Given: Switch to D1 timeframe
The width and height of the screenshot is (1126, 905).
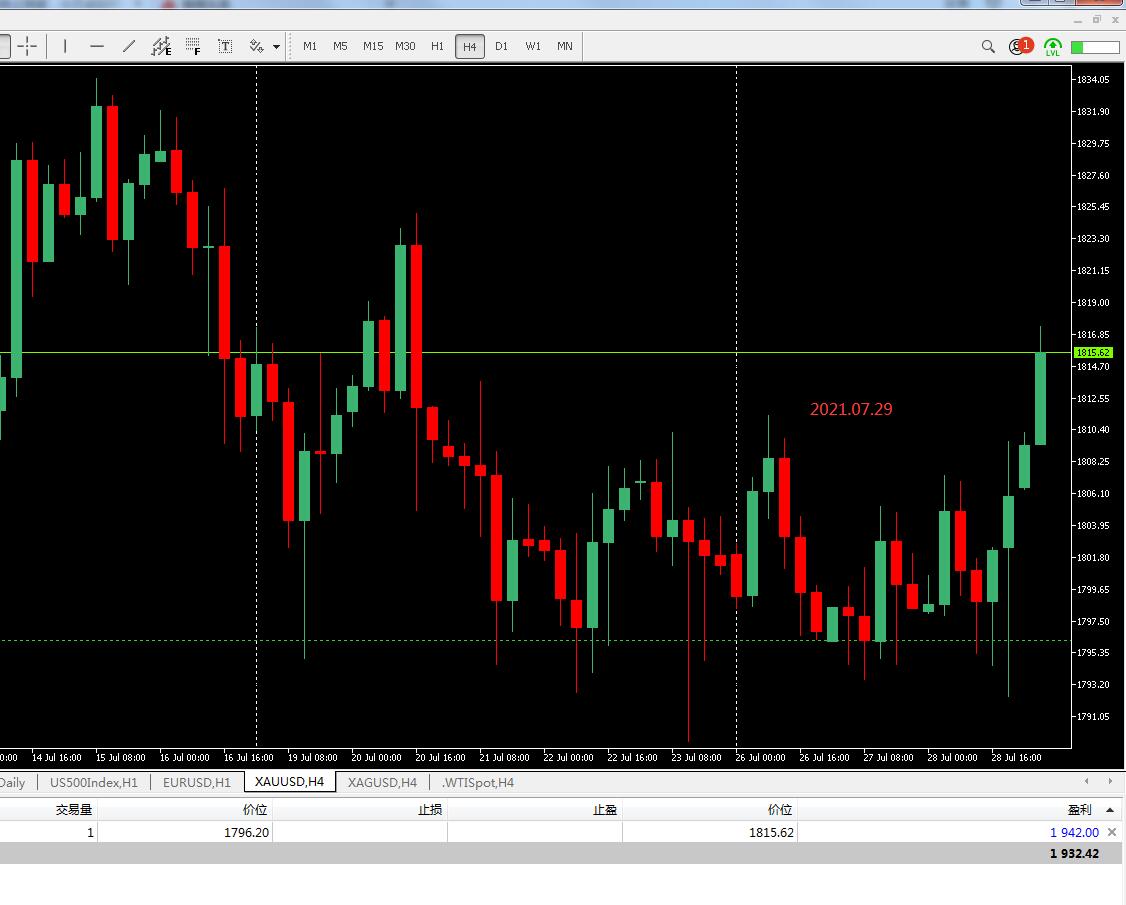Looking at the screenshot, I should (x=501, y=47).
